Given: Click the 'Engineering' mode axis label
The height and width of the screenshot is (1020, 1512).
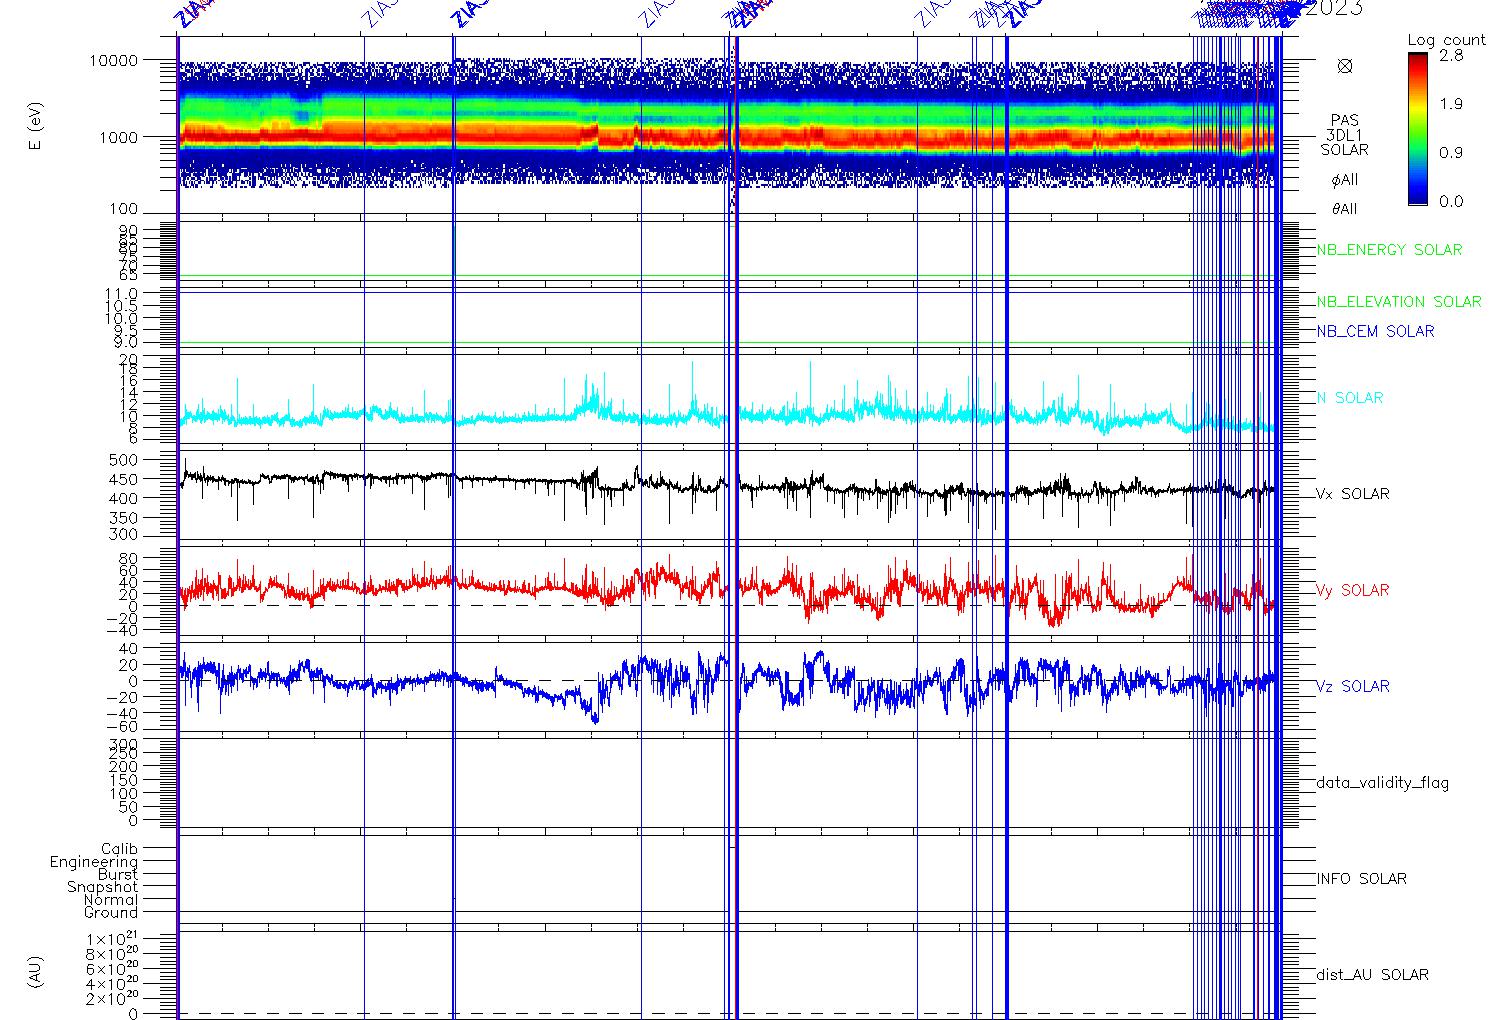Looking at the screenshot, I should [x=94, y=862].
